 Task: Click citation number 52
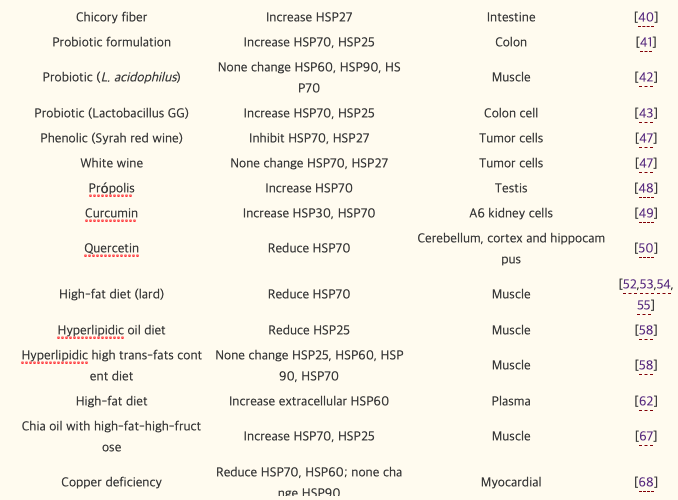(628, 284)
